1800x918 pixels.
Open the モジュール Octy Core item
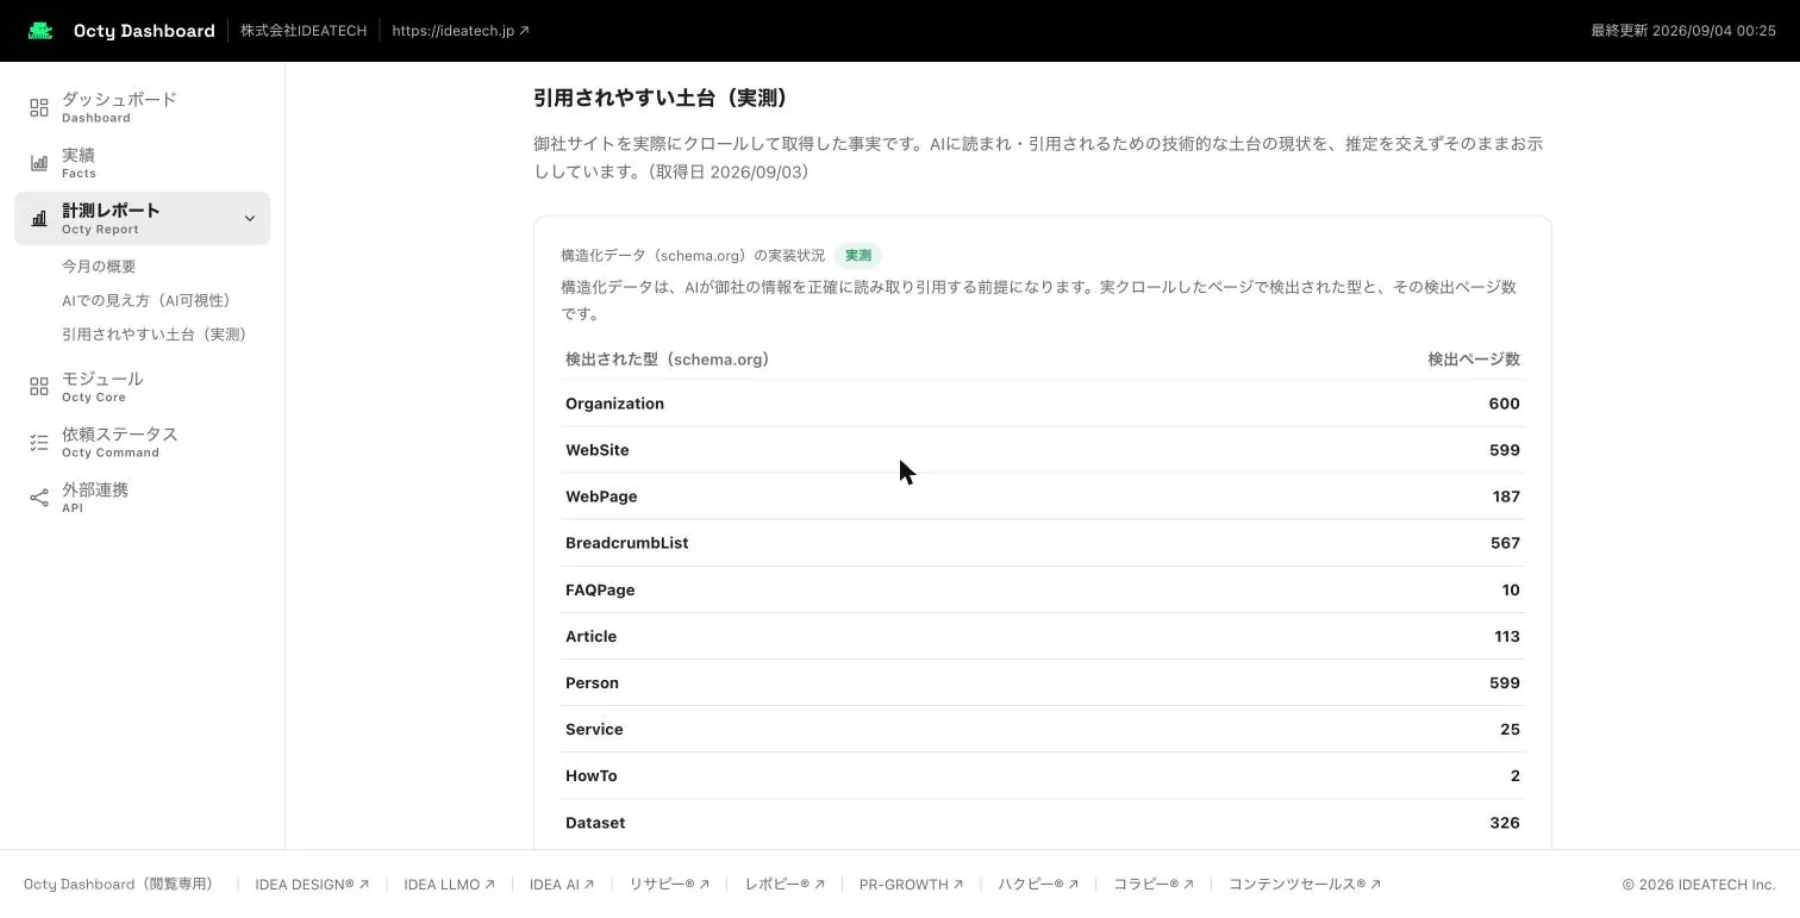click(x=142, y=386)
